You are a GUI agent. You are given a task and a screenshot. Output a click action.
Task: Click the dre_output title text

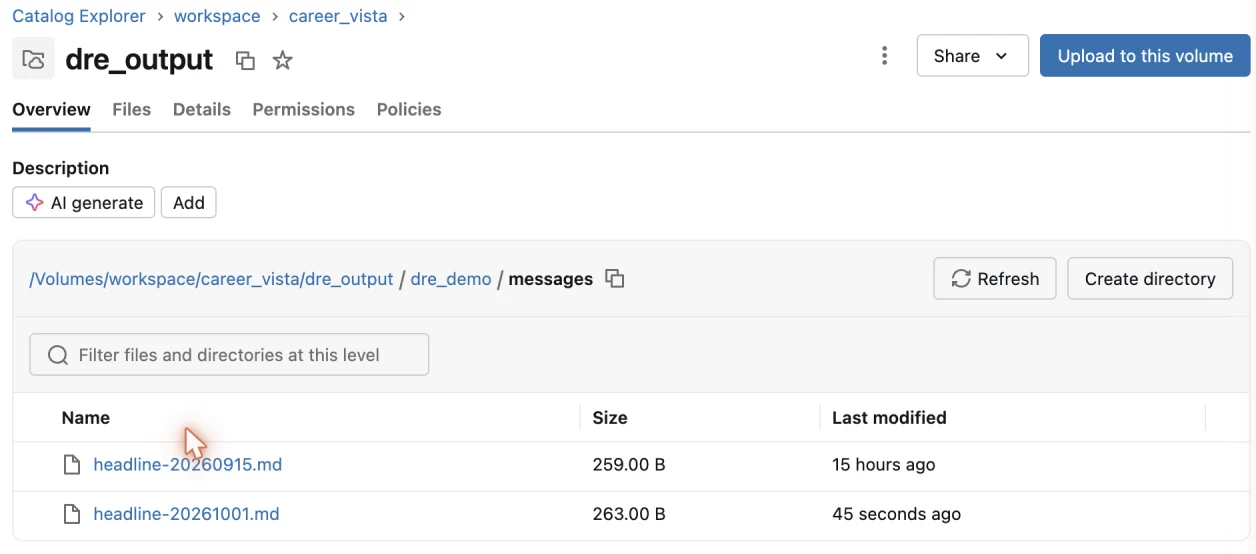[x=139, y=60]
